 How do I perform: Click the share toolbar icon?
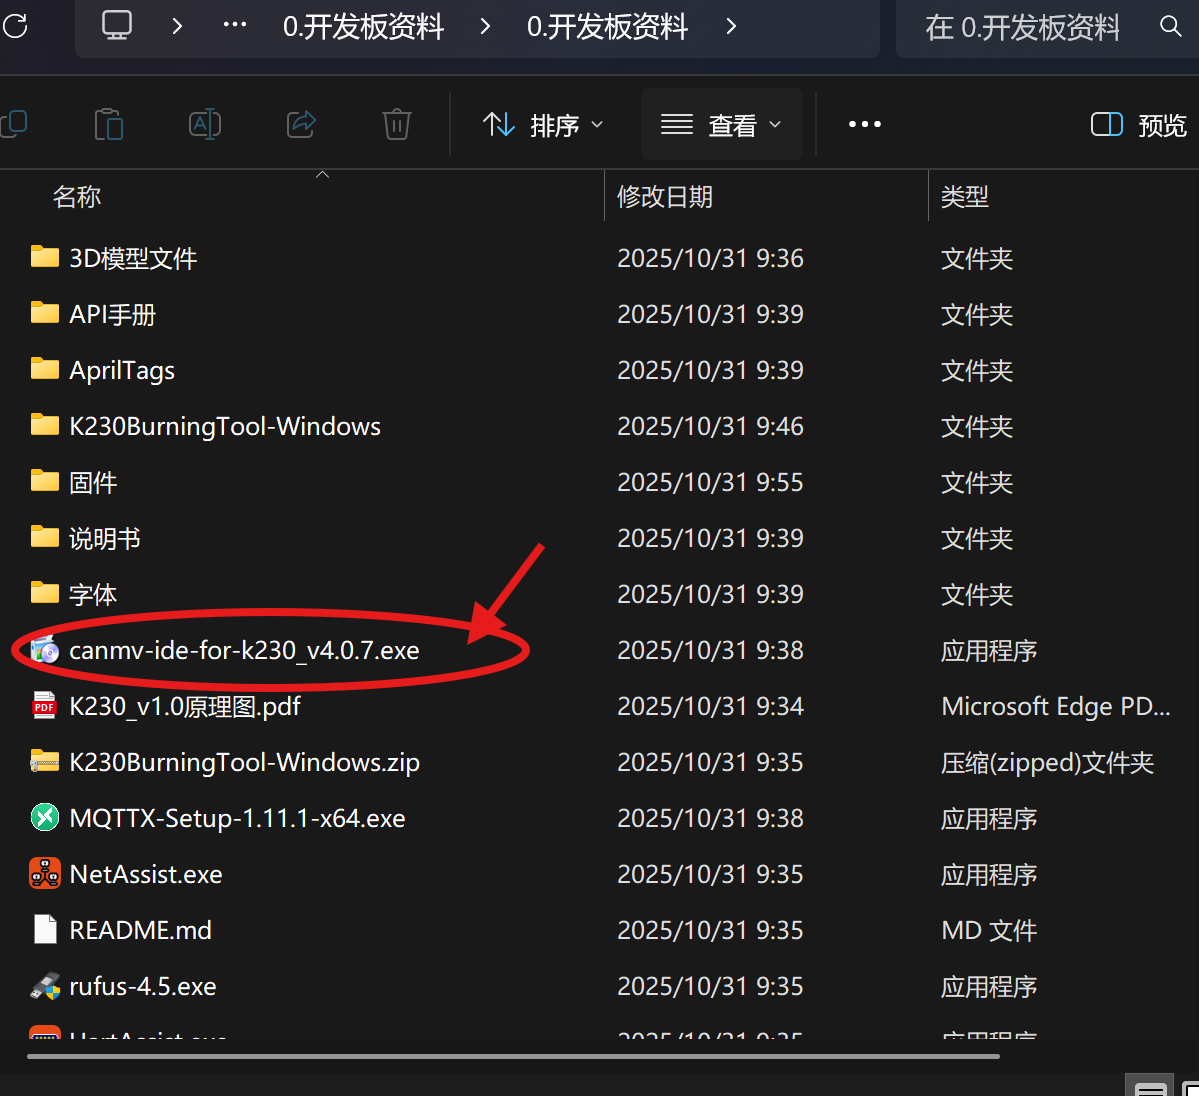tap(301, 125)
